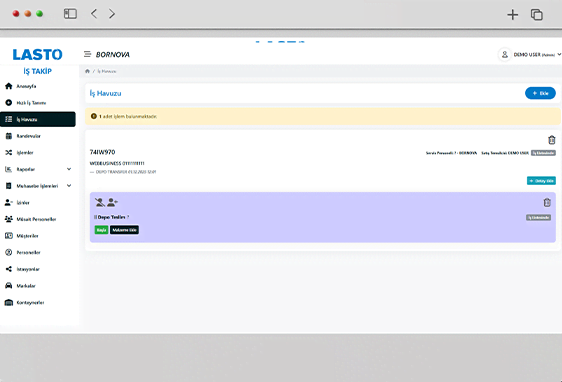Click the hamburger menu icon beside BORNOVA
This screenshot has width=562, height=382.
tap(87, 54)
